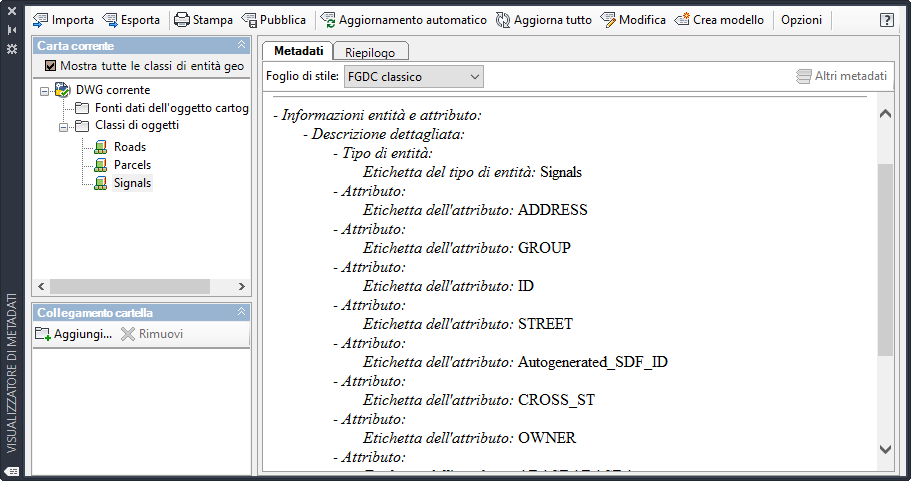
Task: Click the Aggiorna tutto refresh icon
Action: (503, 20)
